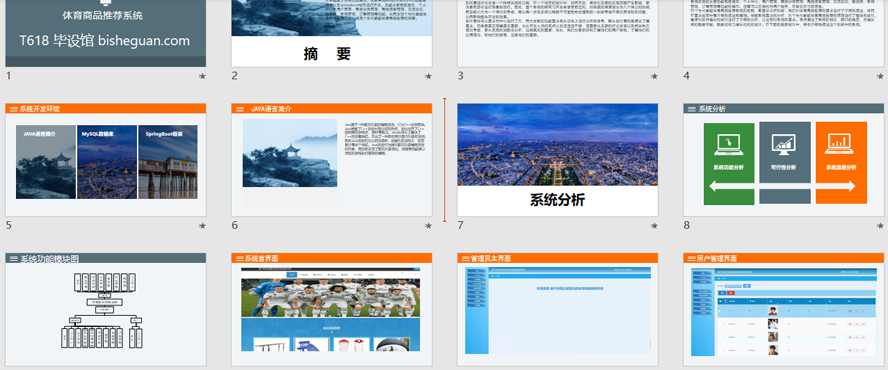Screen dimensions: 888x370
Task: Select the 系统分析 slide with three colored tiles
Action: coord(784,160)
